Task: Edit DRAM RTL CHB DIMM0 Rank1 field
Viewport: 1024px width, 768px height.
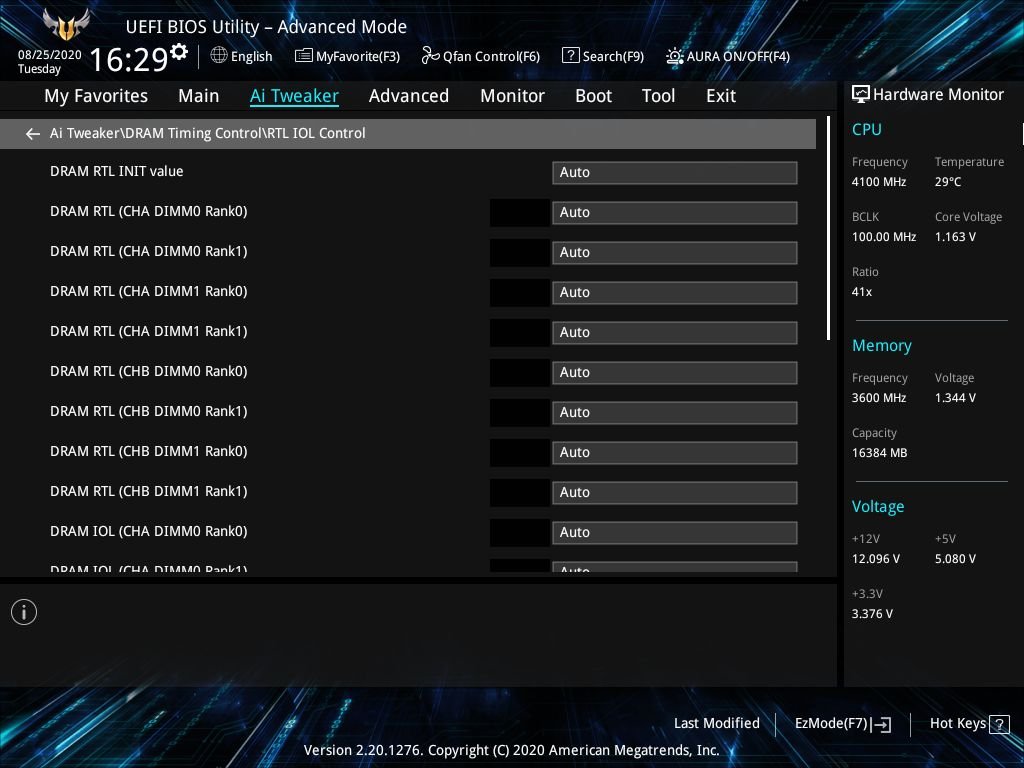Action: coord(675,412)
